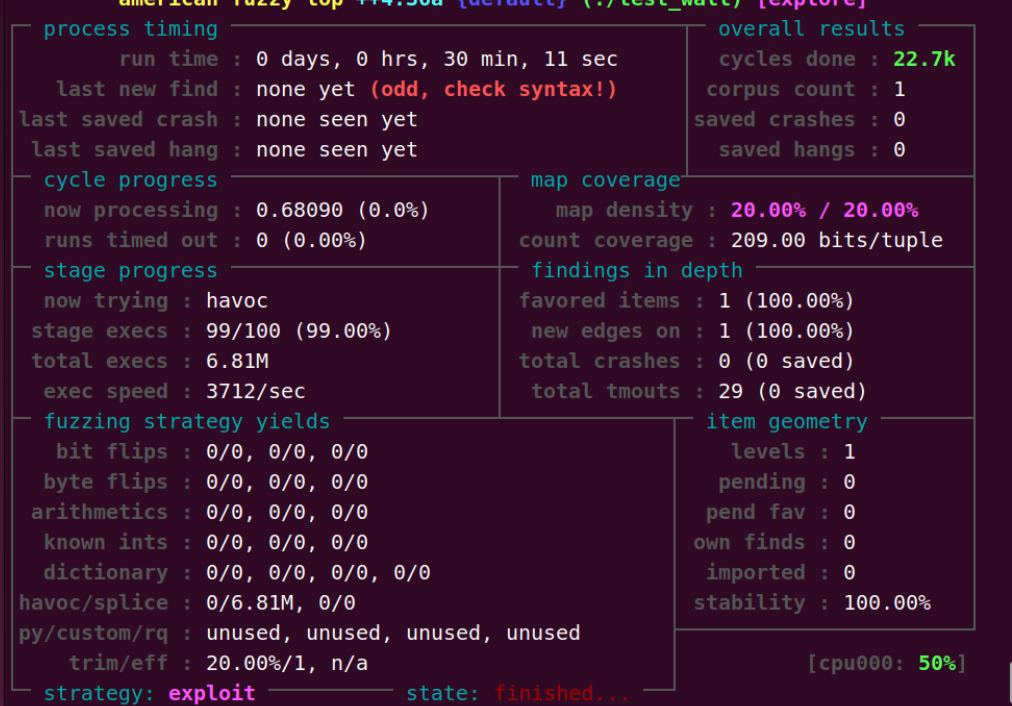Screen dimensions: 1012x706
Task: Click the cycles done value 22.7k
Action: (x=924, y=59)
